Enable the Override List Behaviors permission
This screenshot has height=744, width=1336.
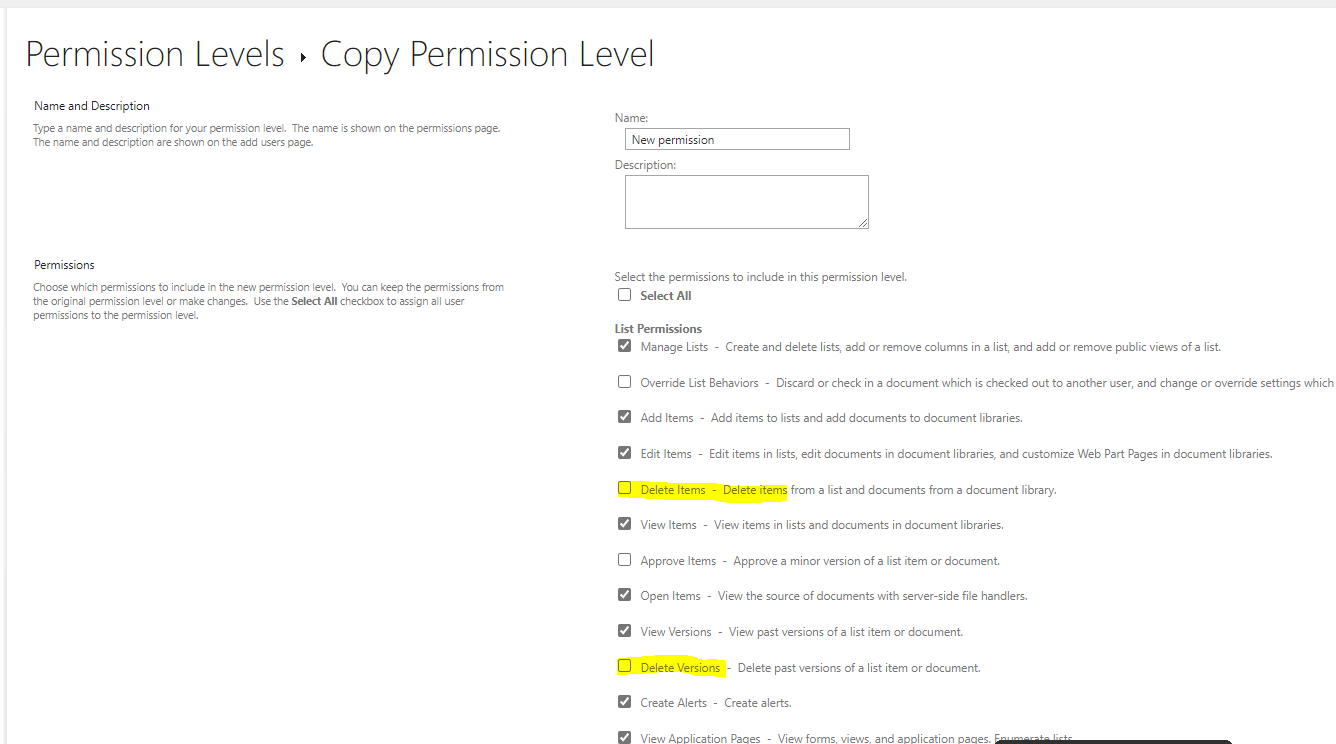[624, 381]
